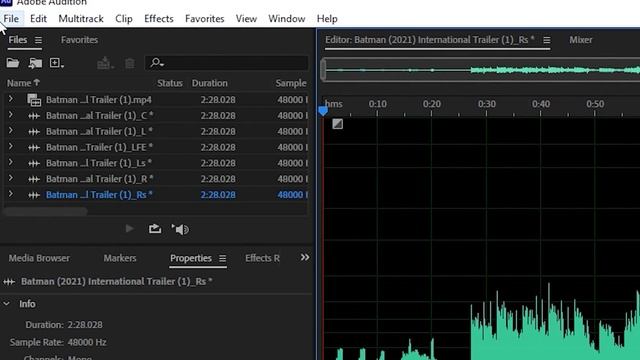The height and width of the screenshot is (360, 640).
Task: Toggle the Auto-Play speaker icon
Action: (180, 229)
